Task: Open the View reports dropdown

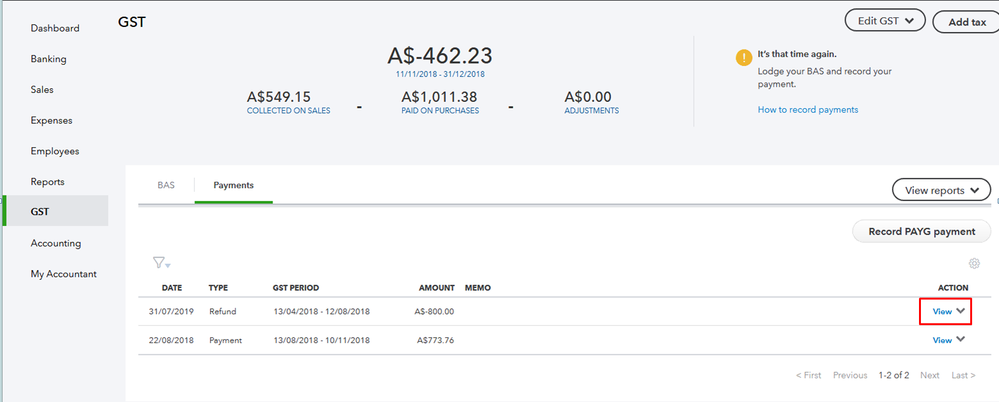Action: [940, 190]
